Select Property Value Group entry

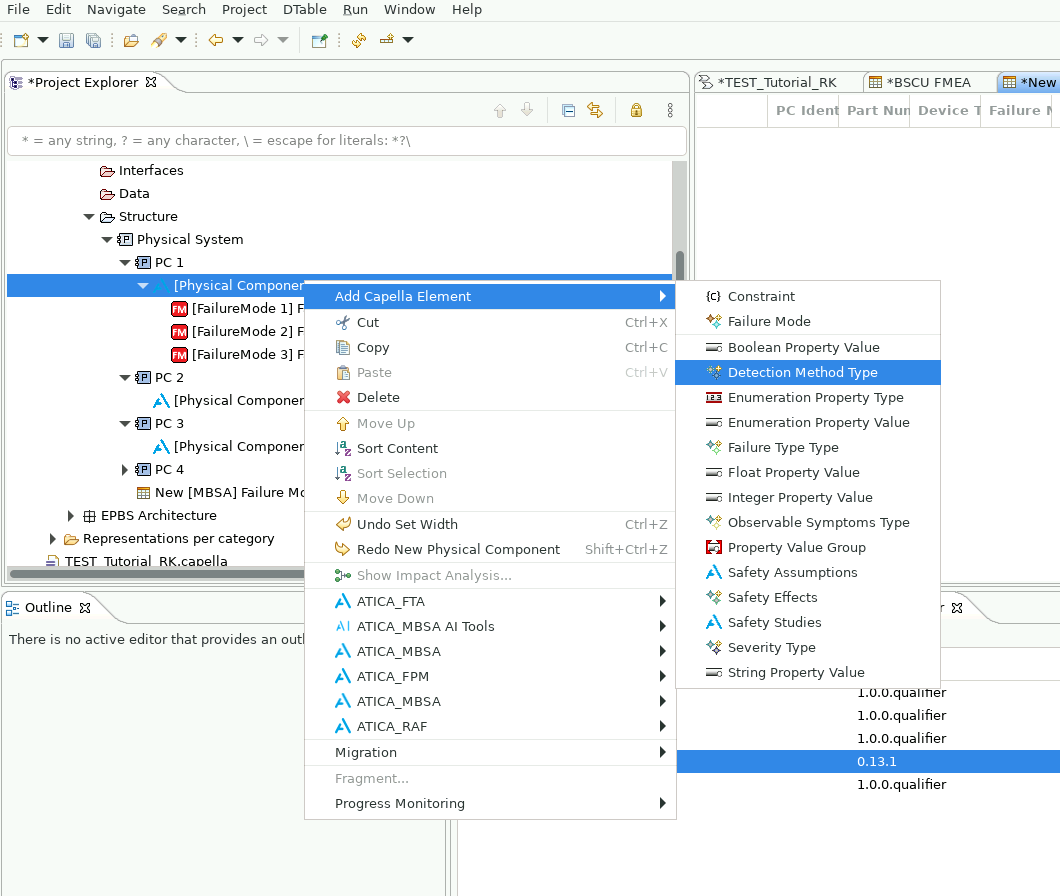click(x=808, y=548)
